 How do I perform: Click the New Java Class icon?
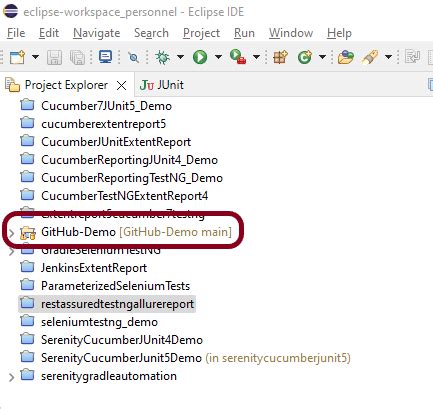tap(305, 57)
